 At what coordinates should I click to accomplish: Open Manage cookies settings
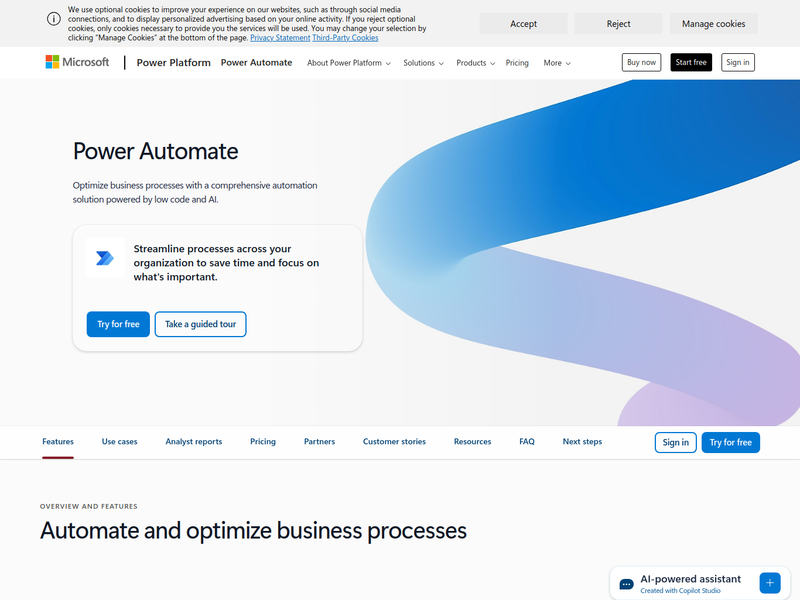(713, 23)
